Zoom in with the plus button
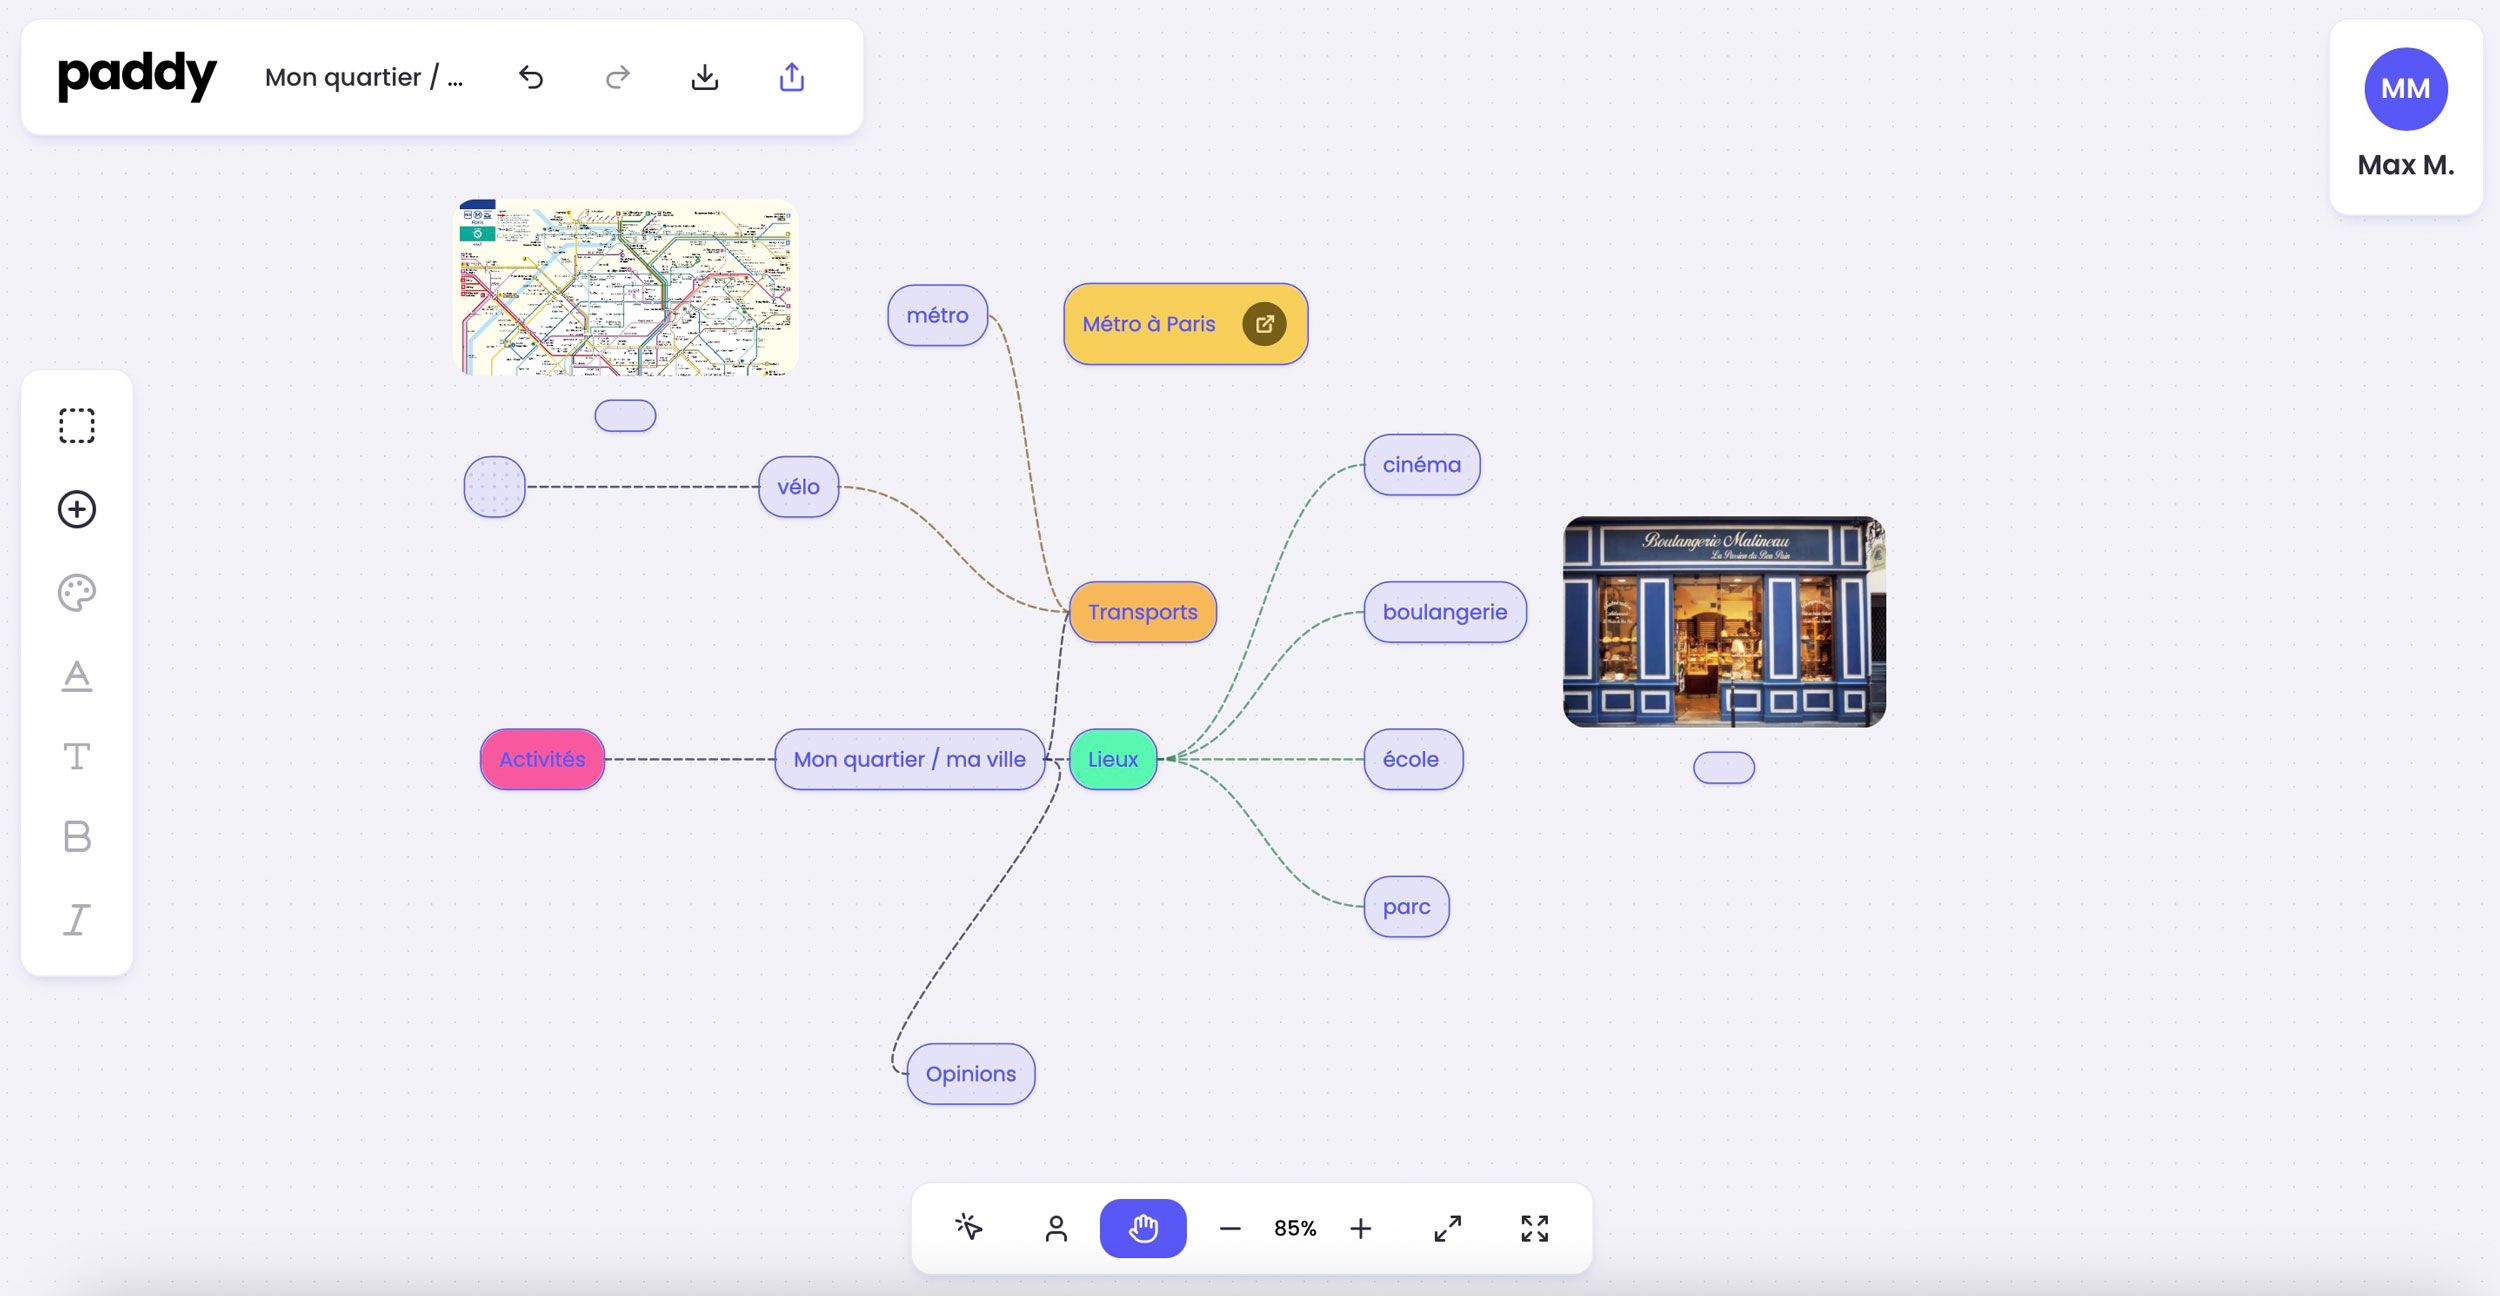This screenshot has height=1296, width=2500. (1360, 1228)
